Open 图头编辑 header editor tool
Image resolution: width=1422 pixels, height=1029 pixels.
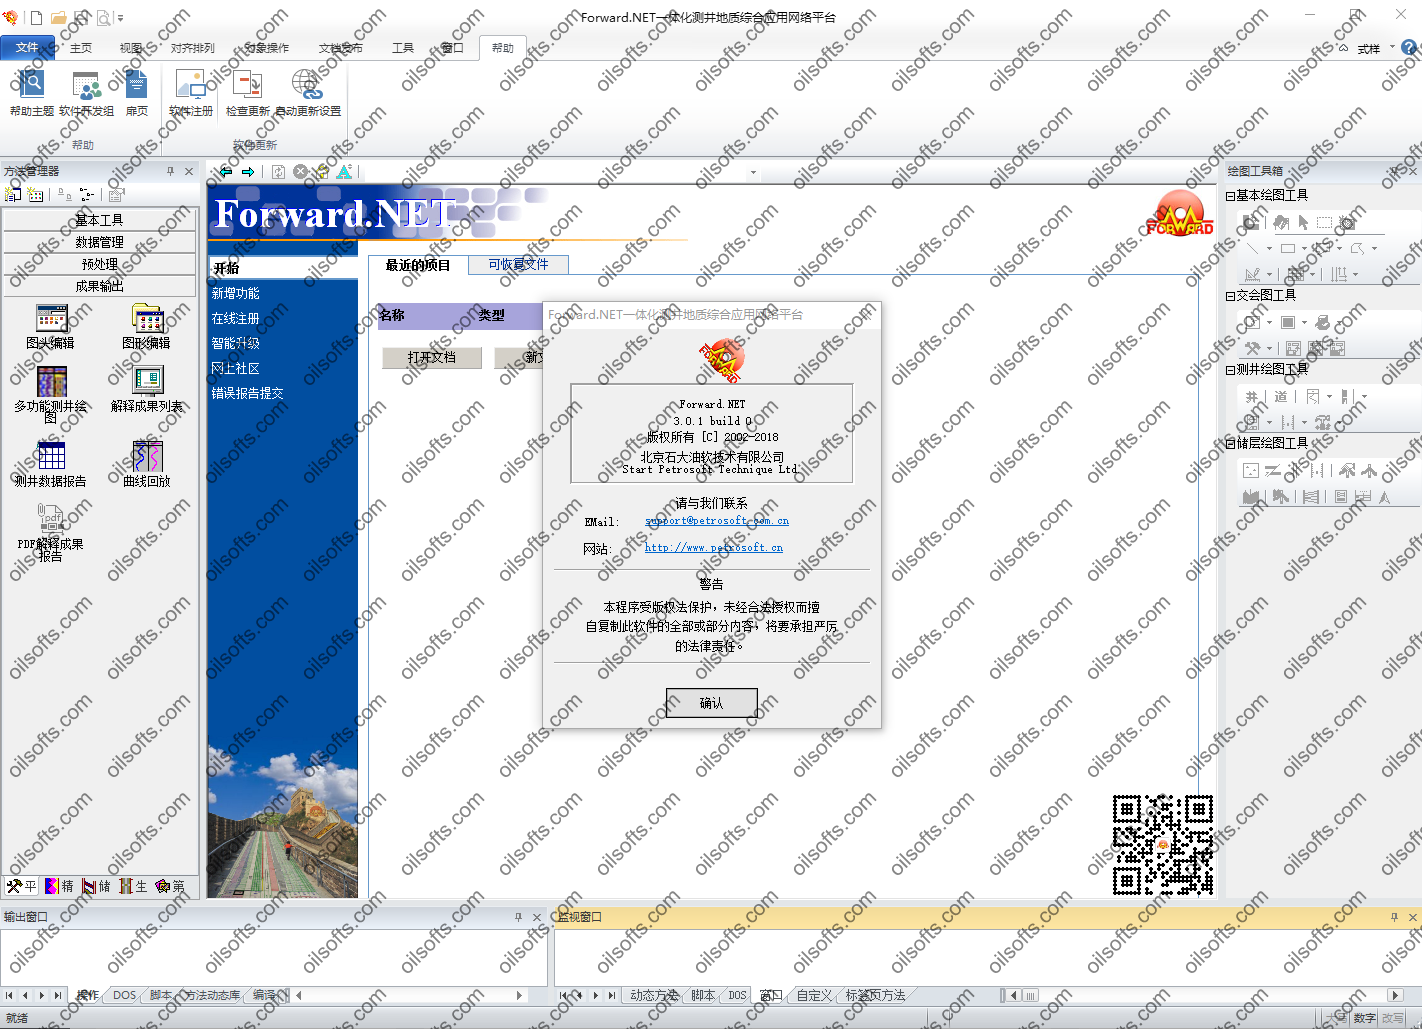(x=51, y=327)
